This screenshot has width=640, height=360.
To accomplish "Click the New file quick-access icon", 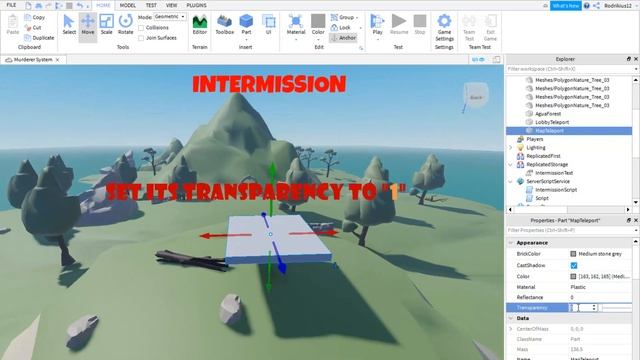I will click(28, 5).
